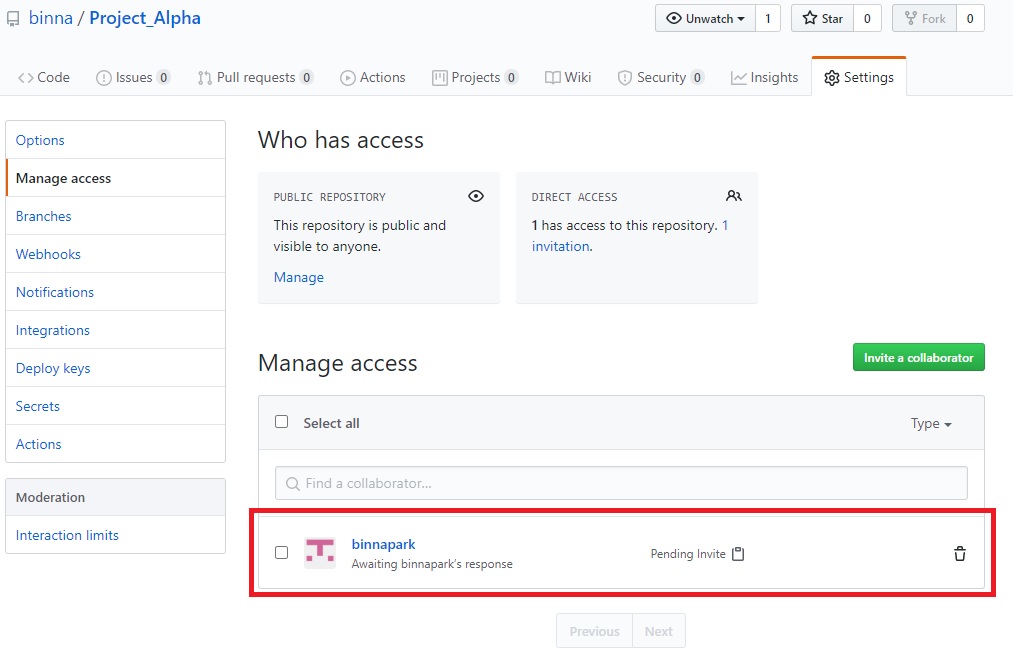Viewport: 1013px width, 666px height.
Task: Click the Next pagination button
Action: point(658,631)
